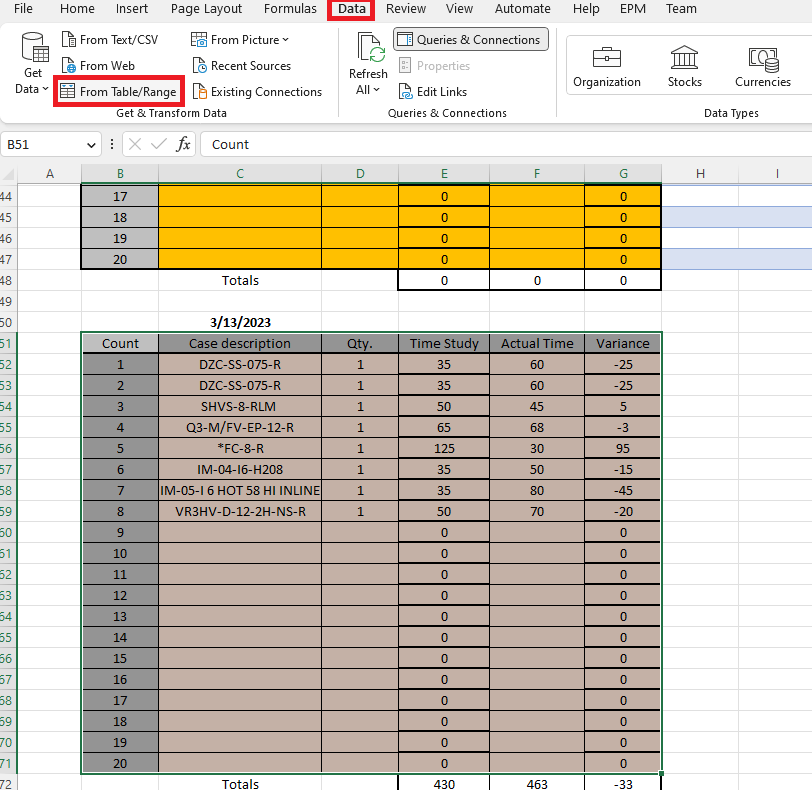The width and height of the screenshot is (812, 790).
Task: Select cell VR3HV-D-12-2H-NS-R
Action: click(240, 511)
